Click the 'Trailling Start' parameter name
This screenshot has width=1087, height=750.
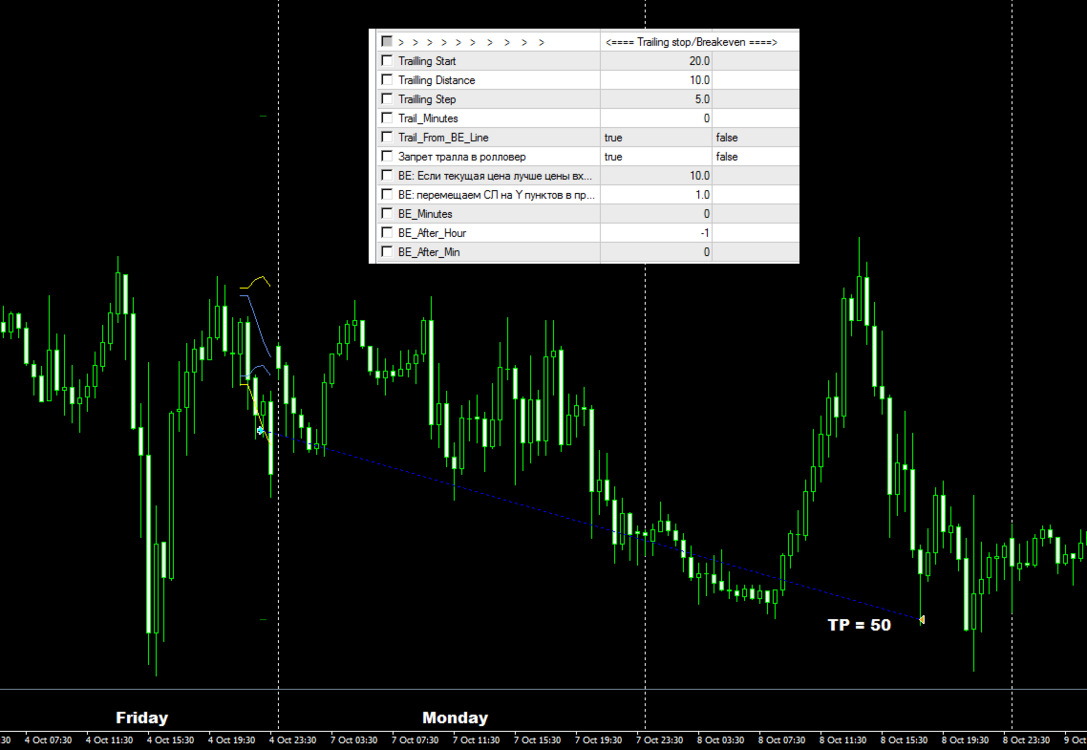click(427, 61)
